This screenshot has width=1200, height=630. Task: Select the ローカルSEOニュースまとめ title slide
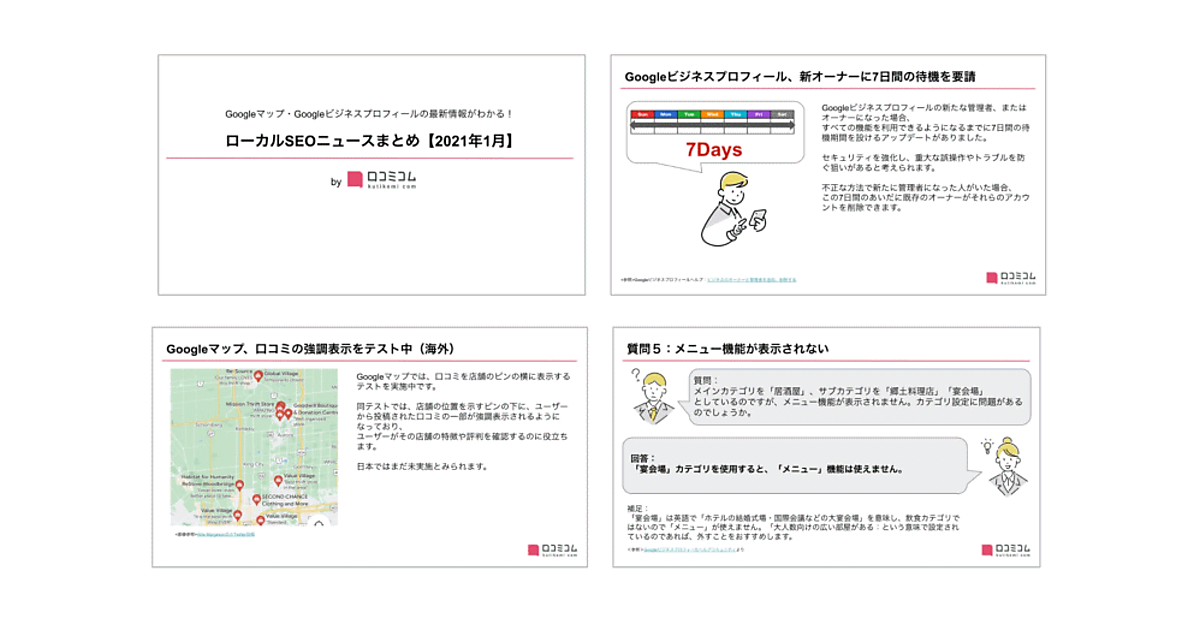tap(370, 175)
